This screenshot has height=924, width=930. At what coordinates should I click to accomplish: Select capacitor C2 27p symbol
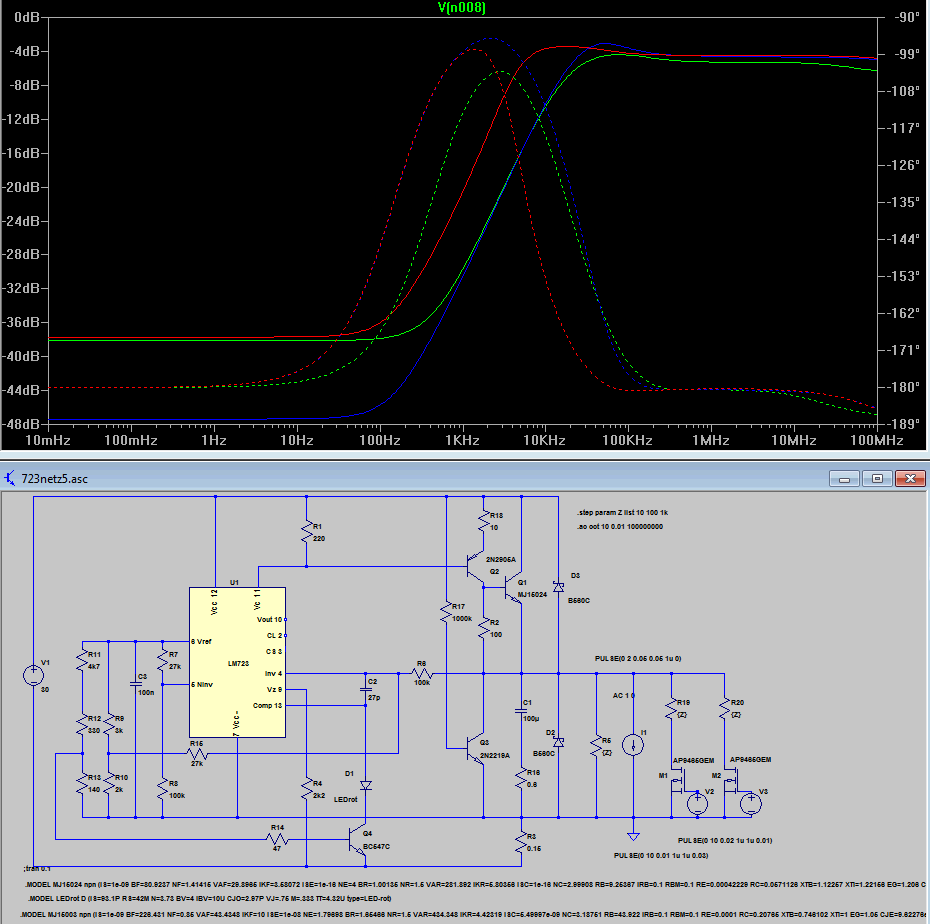[366, 690]
